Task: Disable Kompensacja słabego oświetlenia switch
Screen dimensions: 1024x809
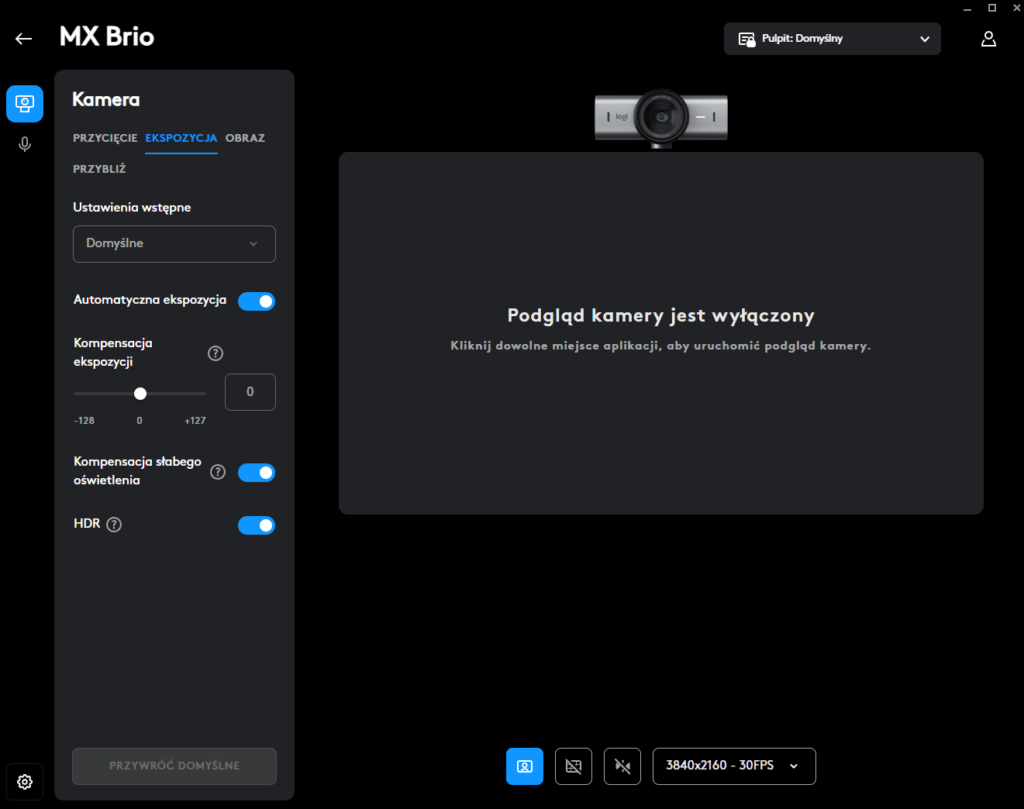Action: tap(257, 472)
